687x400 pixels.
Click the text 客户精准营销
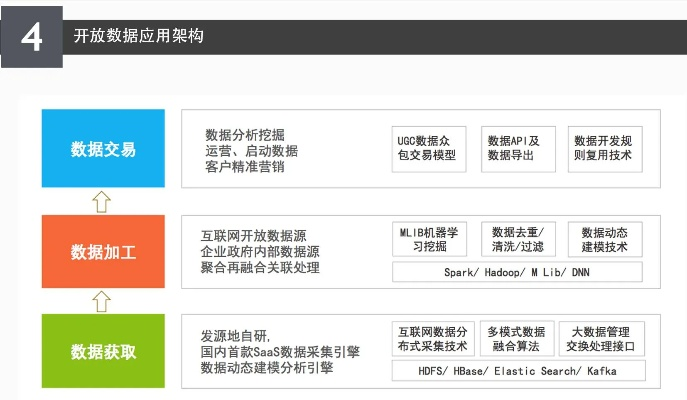pyautogui.click(x=245, y=166)
